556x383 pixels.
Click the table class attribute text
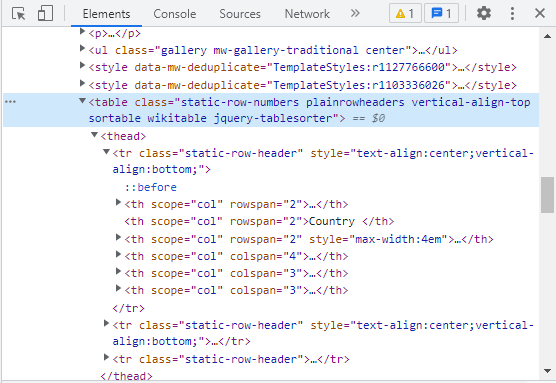click(309, 110)
